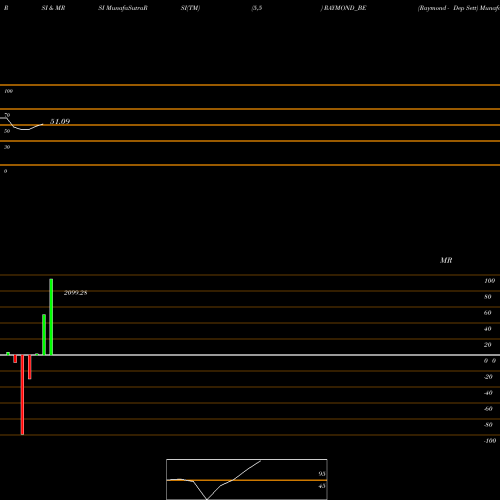Click the MR axis label 80

pos(488,297)
